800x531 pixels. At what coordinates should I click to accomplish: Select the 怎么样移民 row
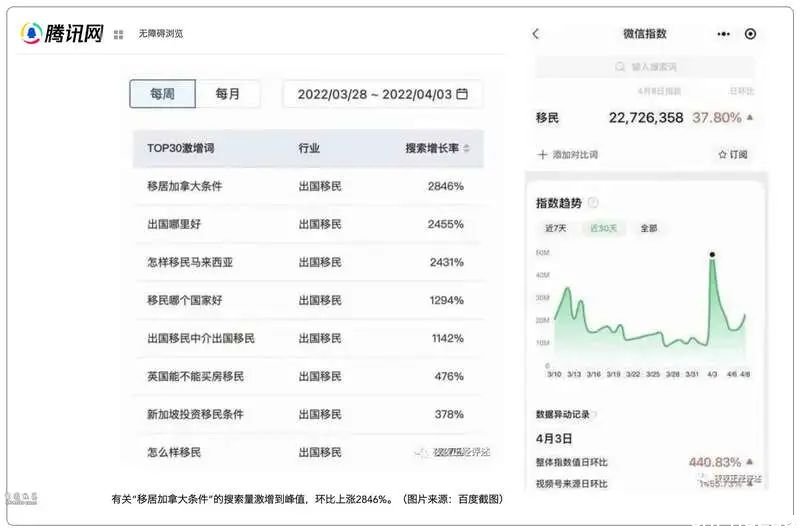[308, 452]
